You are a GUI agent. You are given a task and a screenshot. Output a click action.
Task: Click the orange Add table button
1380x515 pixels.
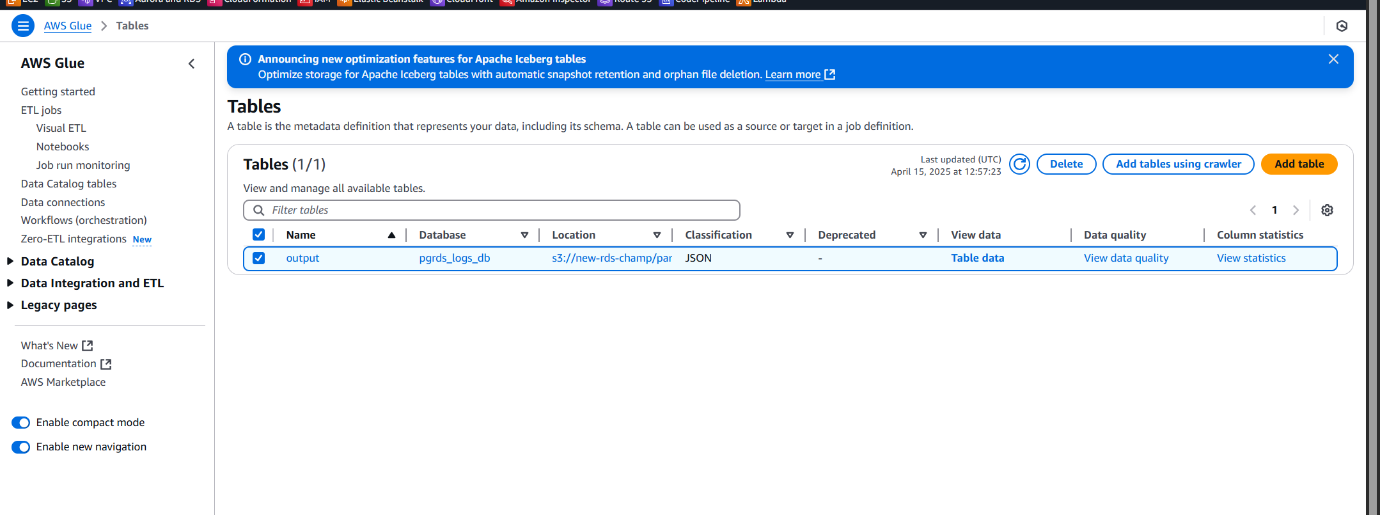[1299, 164]
